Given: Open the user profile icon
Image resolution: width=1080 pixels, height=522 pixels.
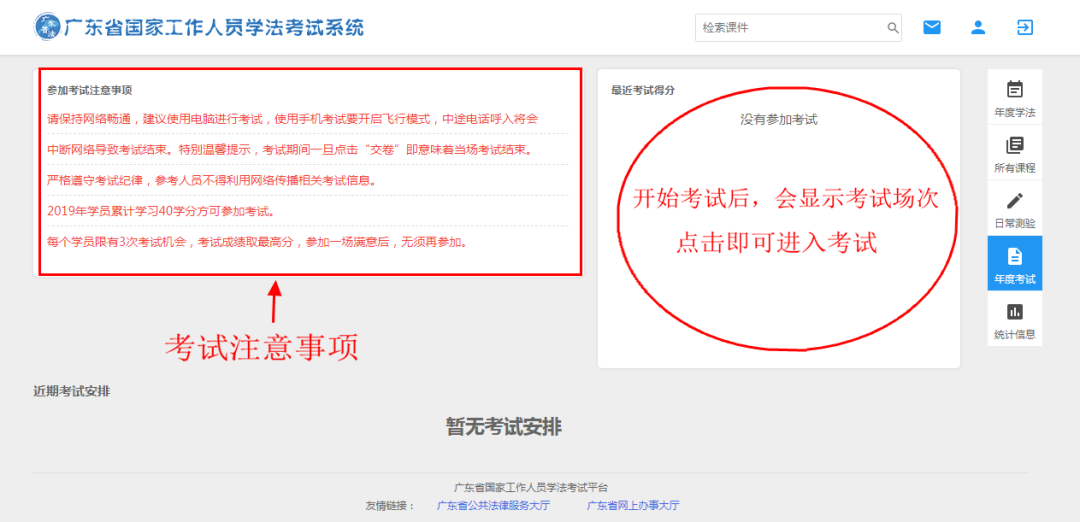Looking at the screenshot, I should (x=978, y=28).
